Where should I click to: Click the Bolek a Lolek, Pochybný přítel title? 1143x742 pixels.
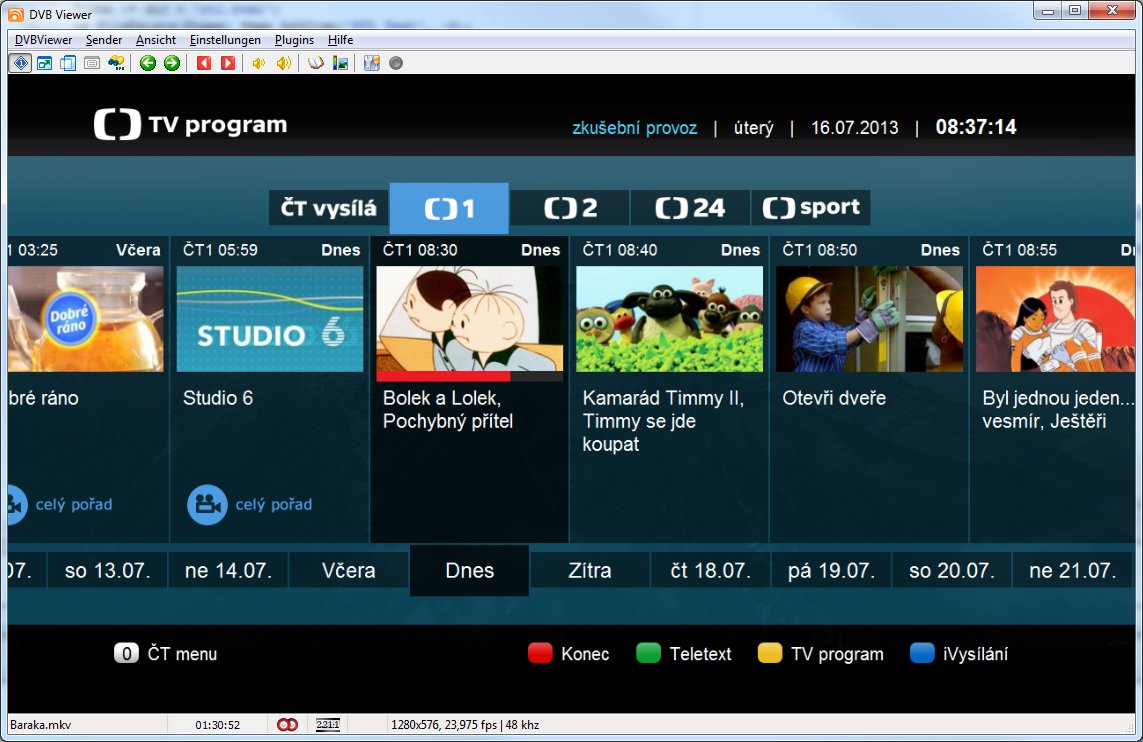click(x=448, y=410)
